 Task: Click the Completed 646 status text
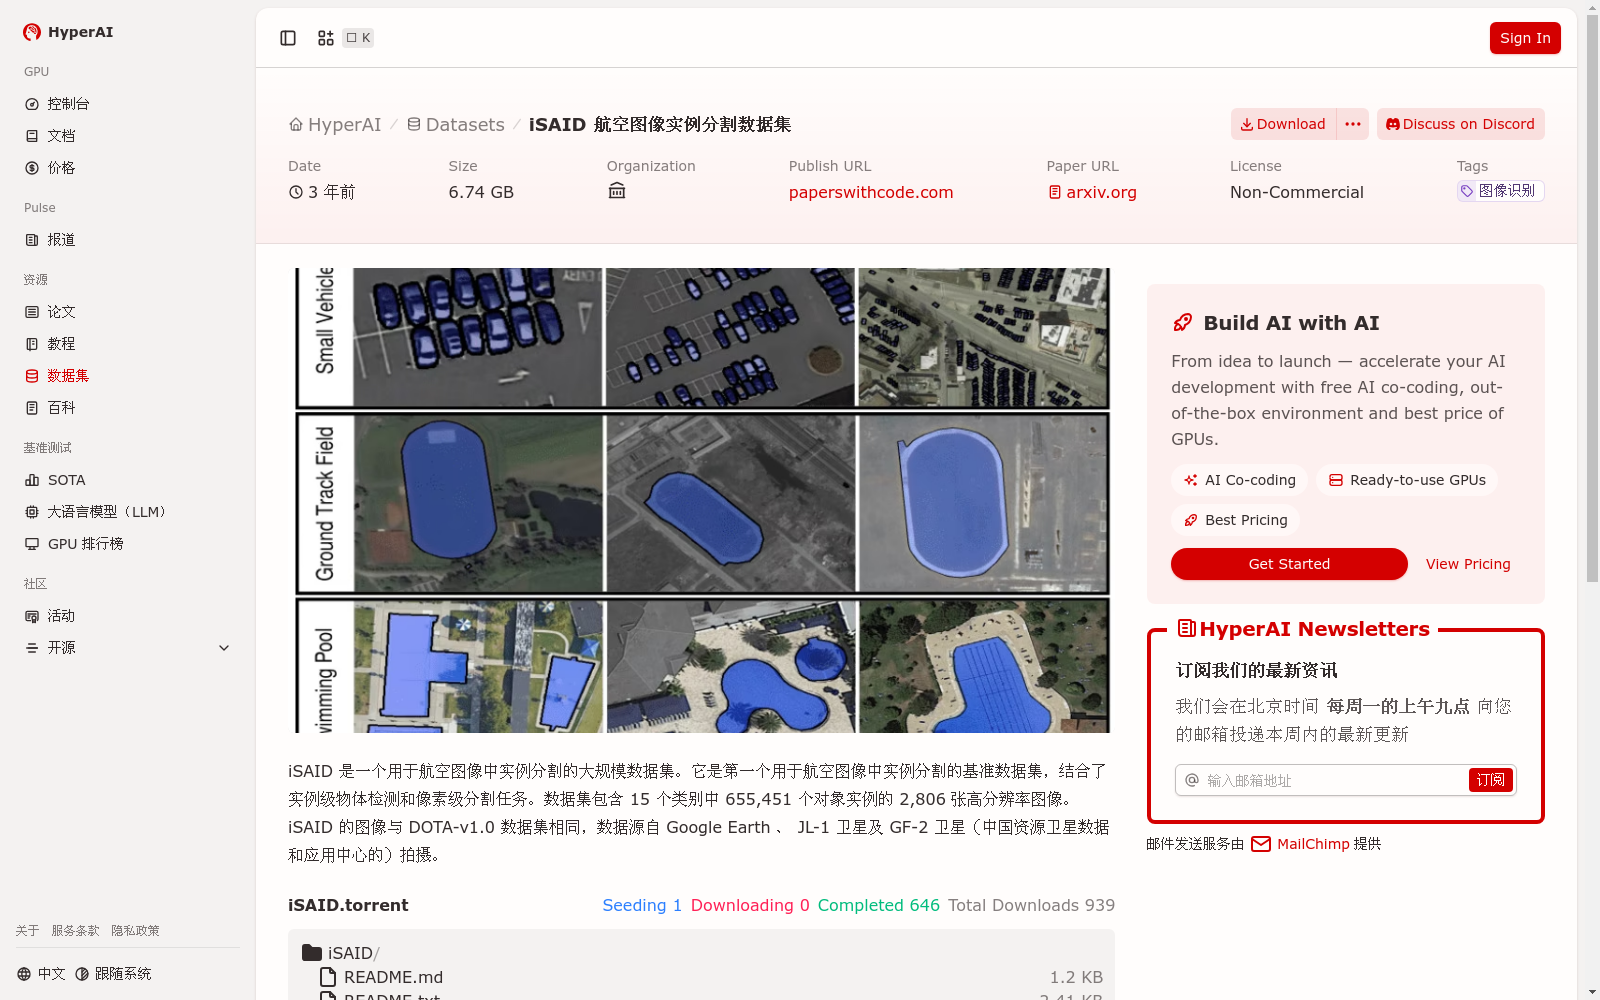[879, 905]
